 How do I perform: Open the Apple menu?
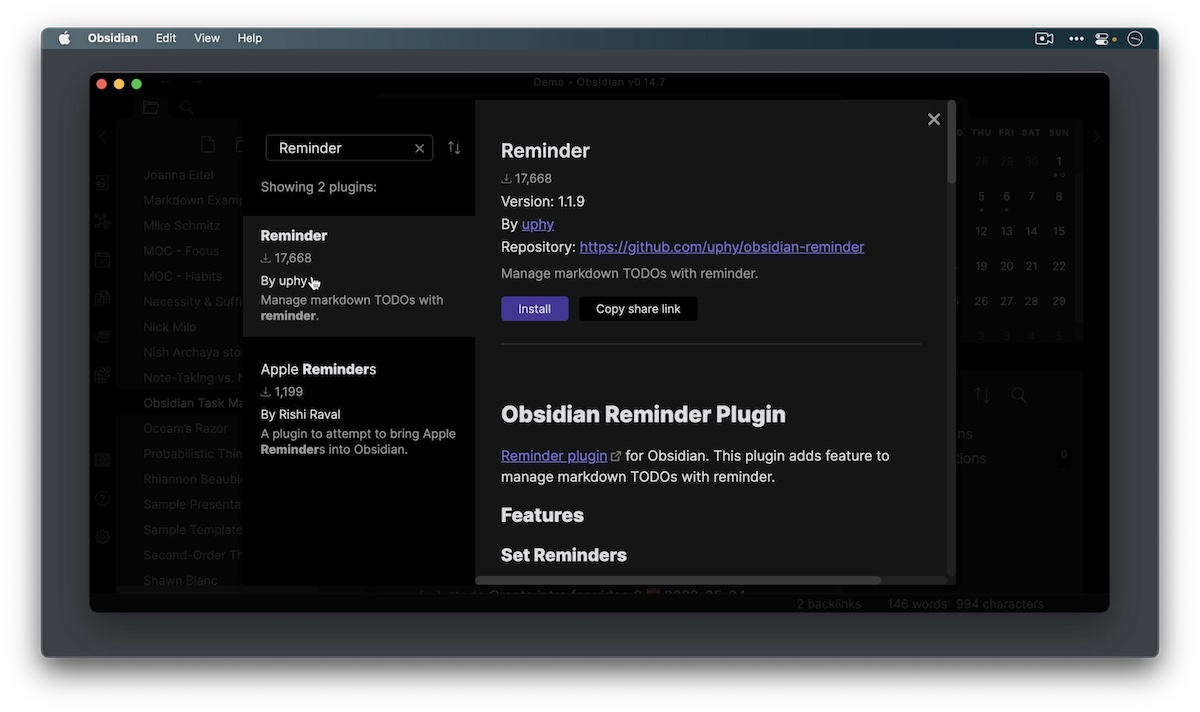coord(65,38)
